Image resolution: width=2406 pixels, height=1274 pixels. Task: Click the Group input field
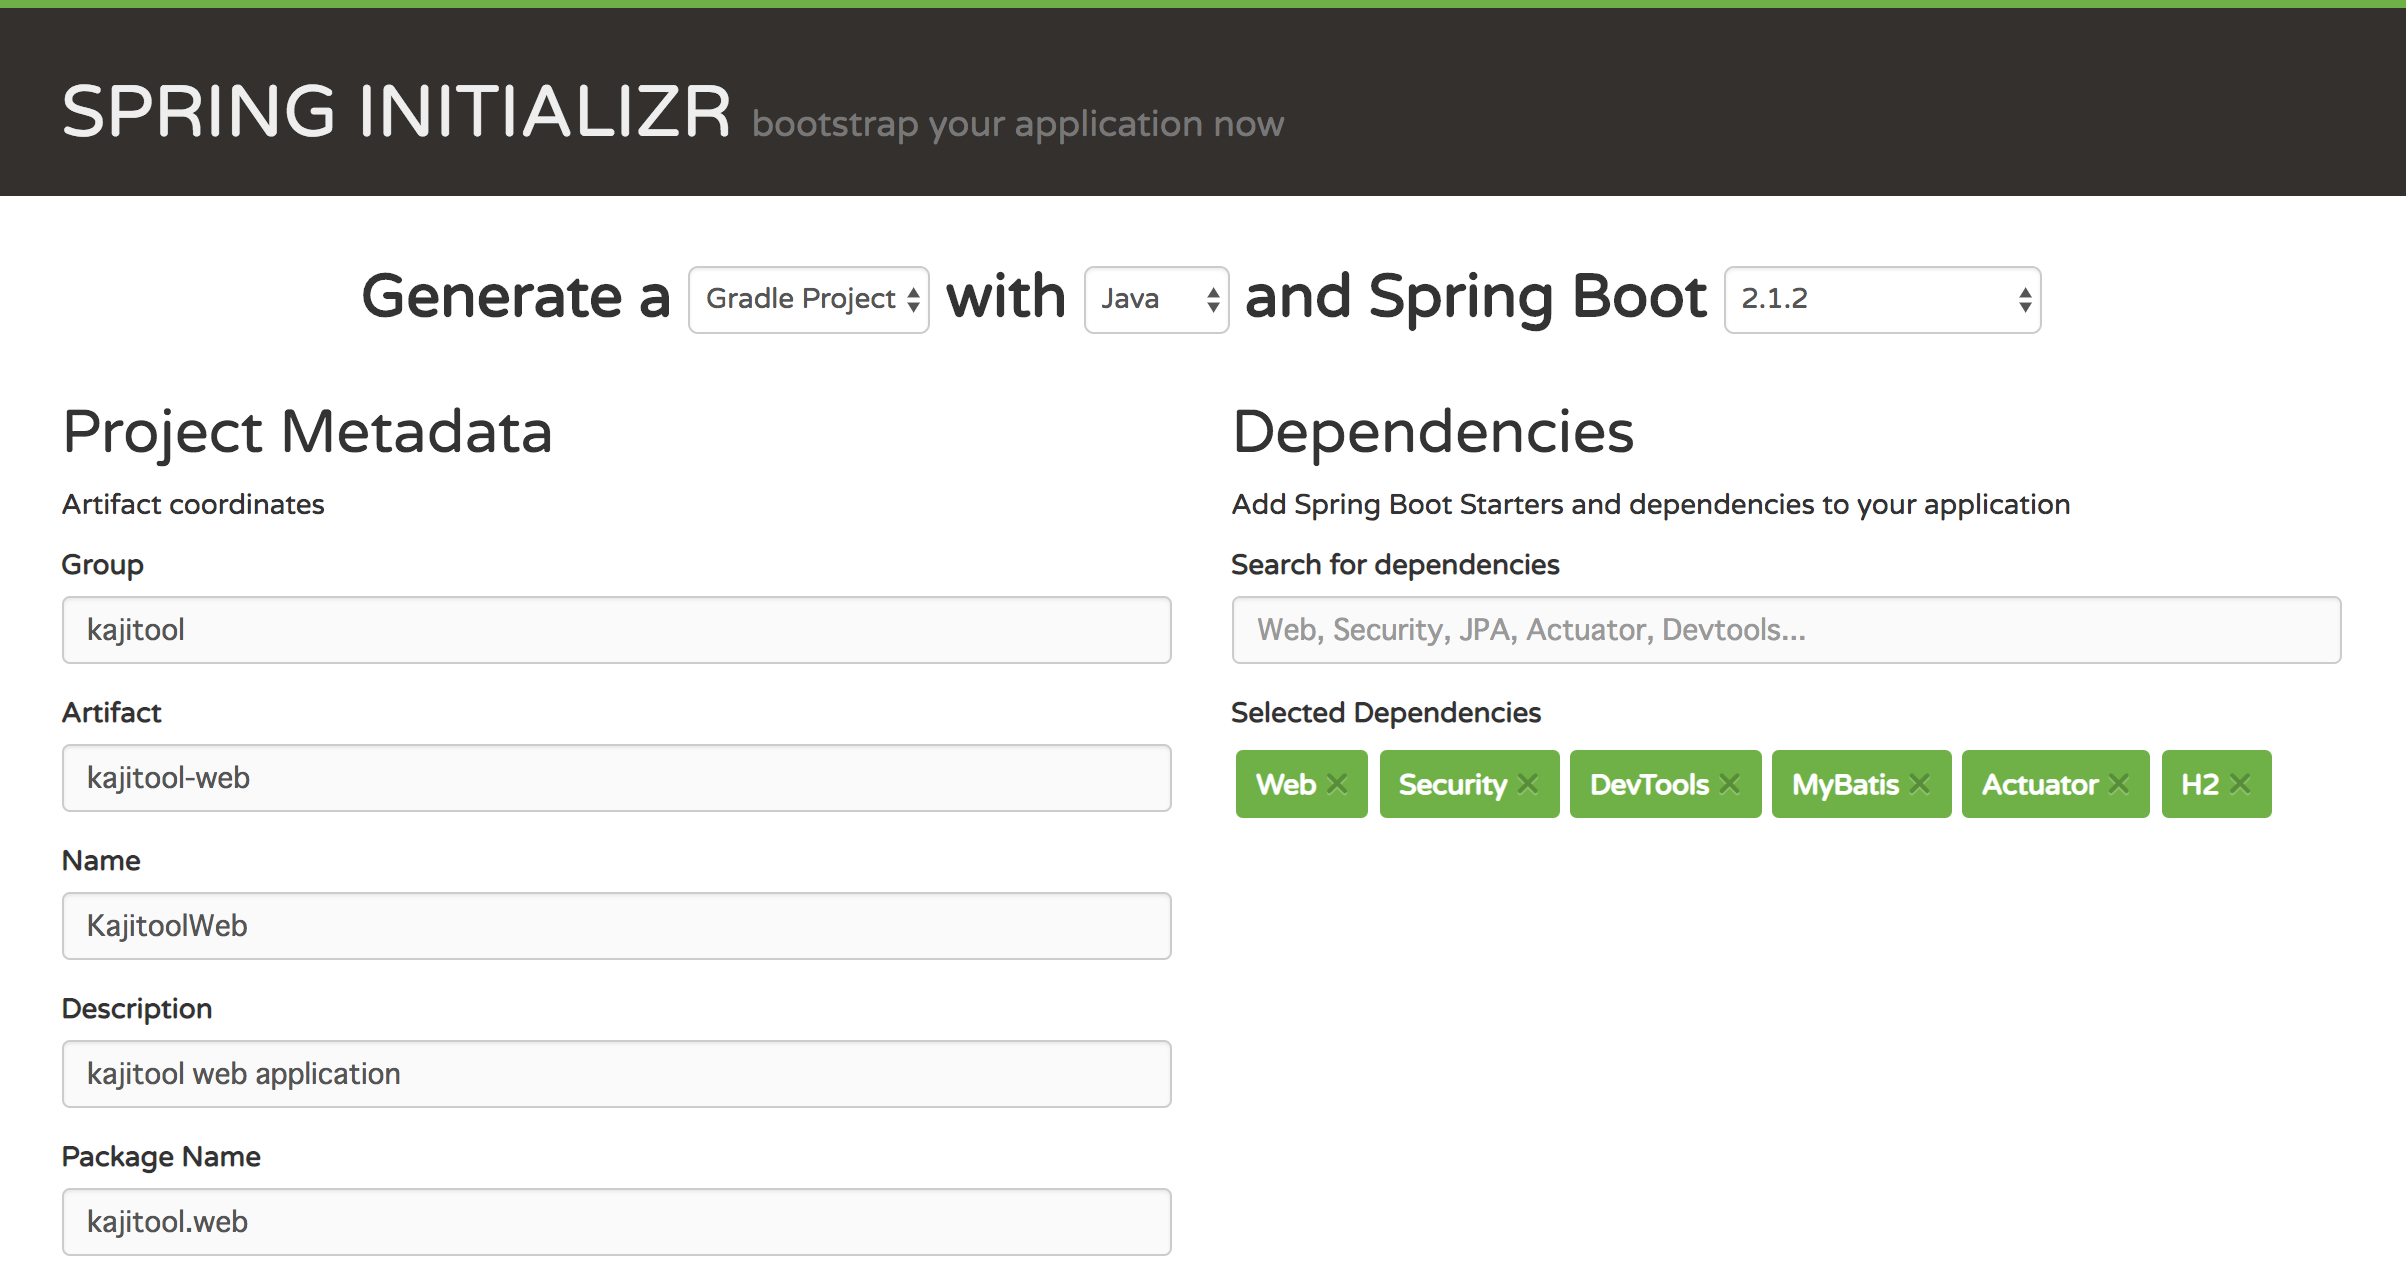tap(616, 630)
